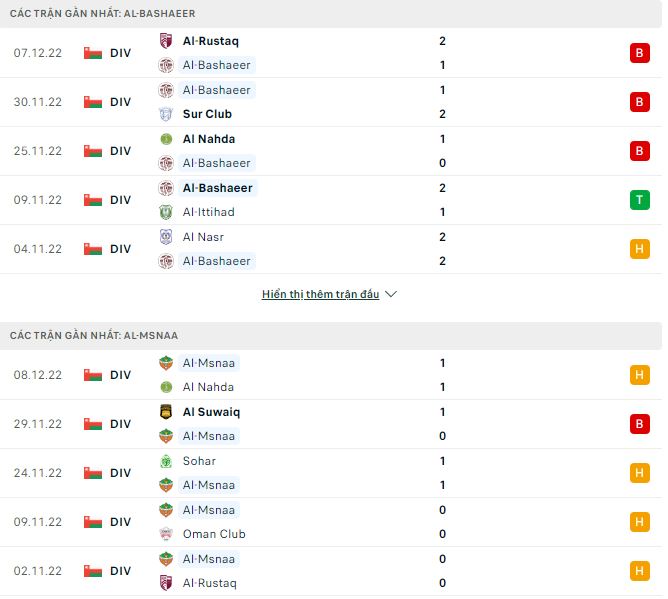Click the green T result badge

point(640,200)
